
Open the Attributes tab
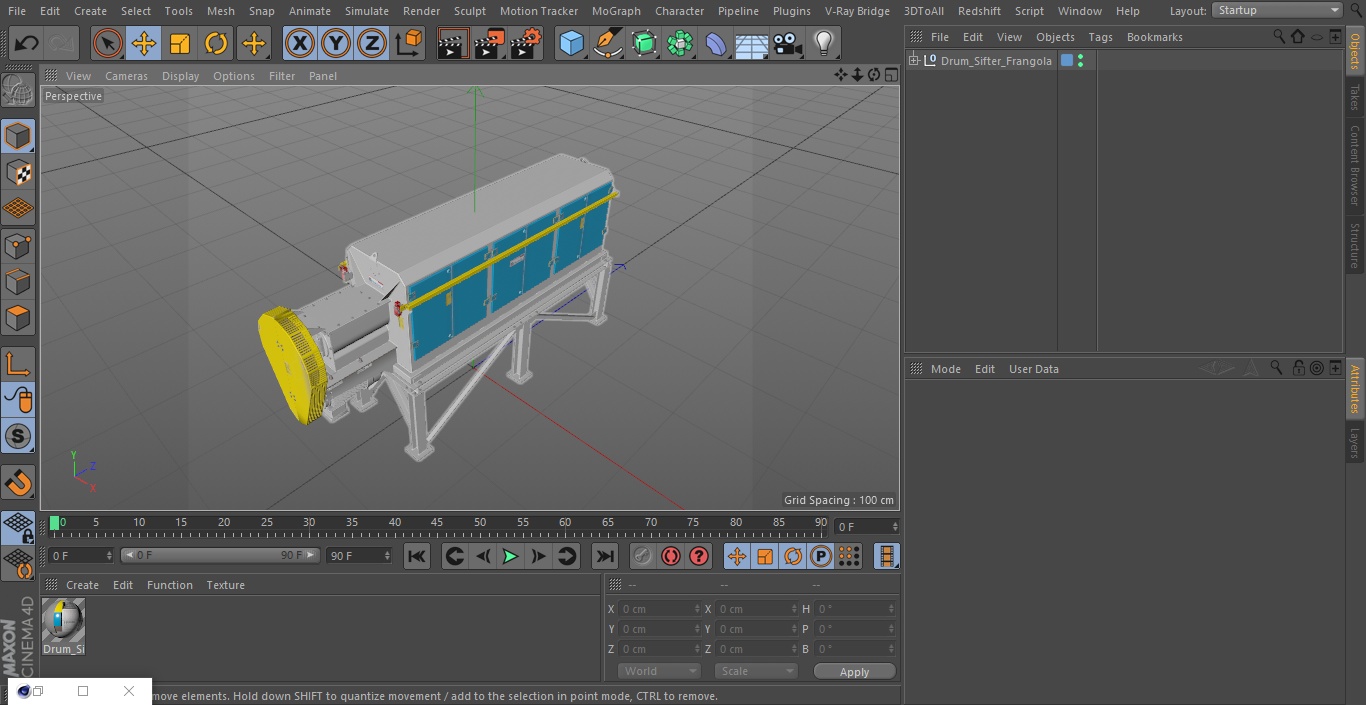coord(1355,388)
